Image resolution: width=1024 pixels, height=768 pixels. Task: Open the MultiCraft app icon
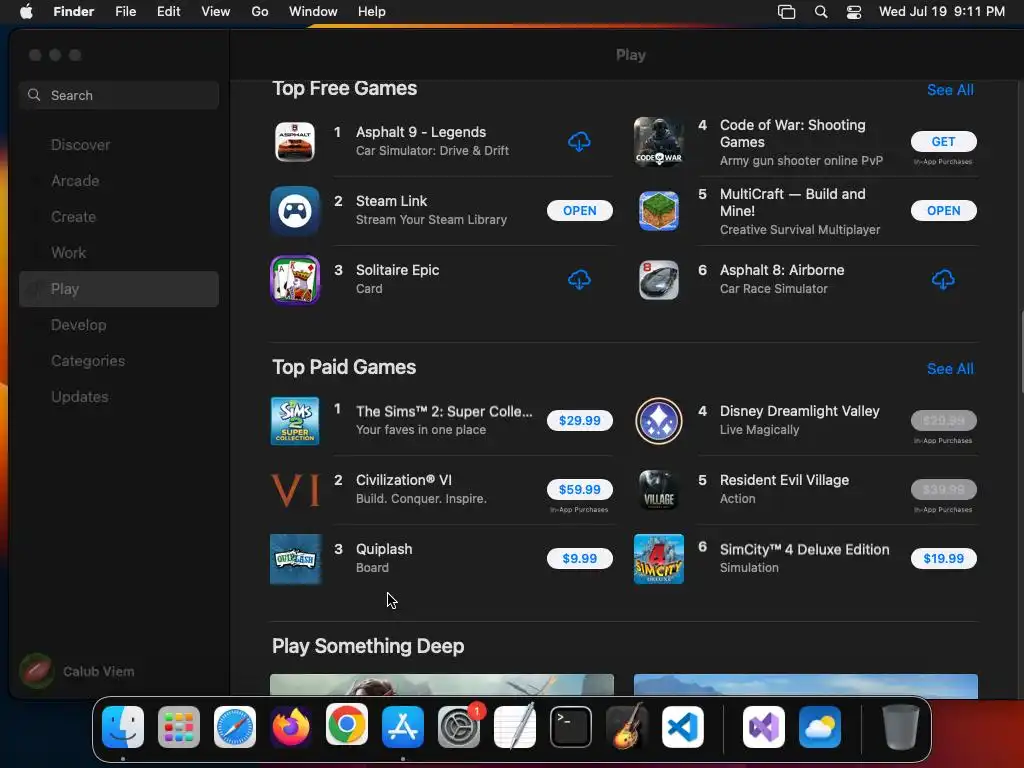tap(659, 211)
